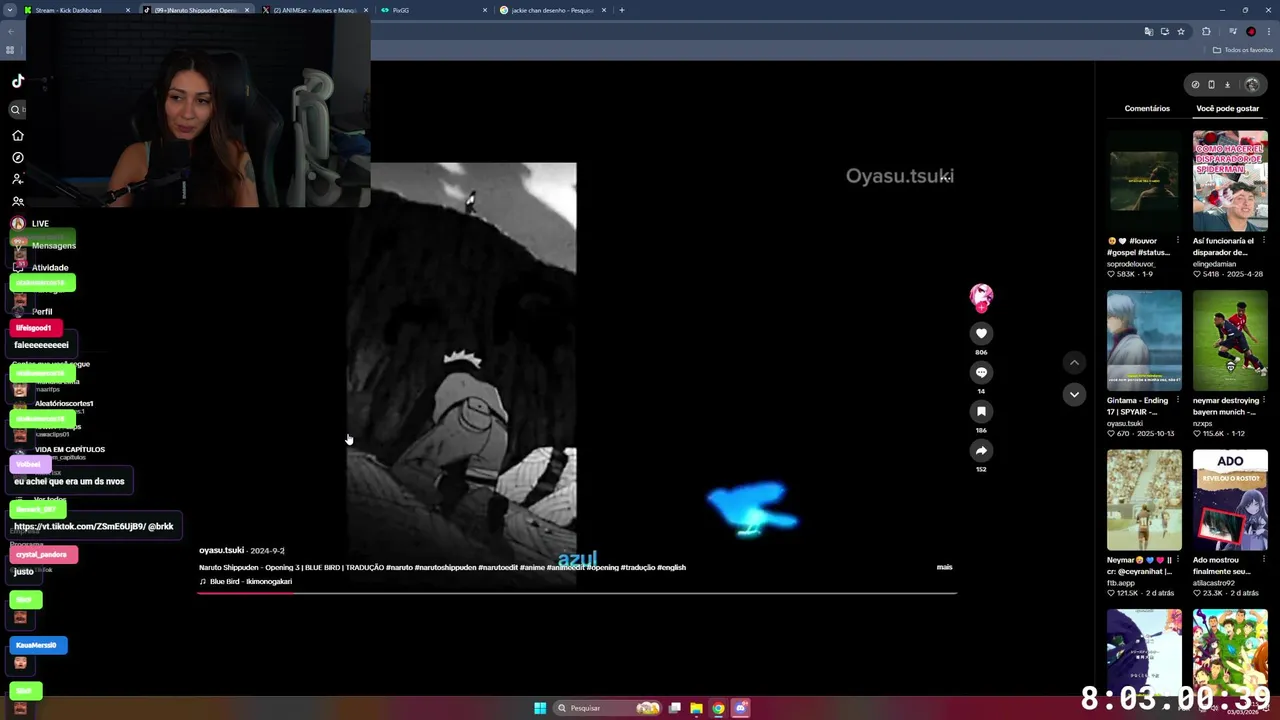The height and width of the screenshot is (720, 1280).
Task: Open Chrome media controls icon
Action: click(x=1233, y=31)
